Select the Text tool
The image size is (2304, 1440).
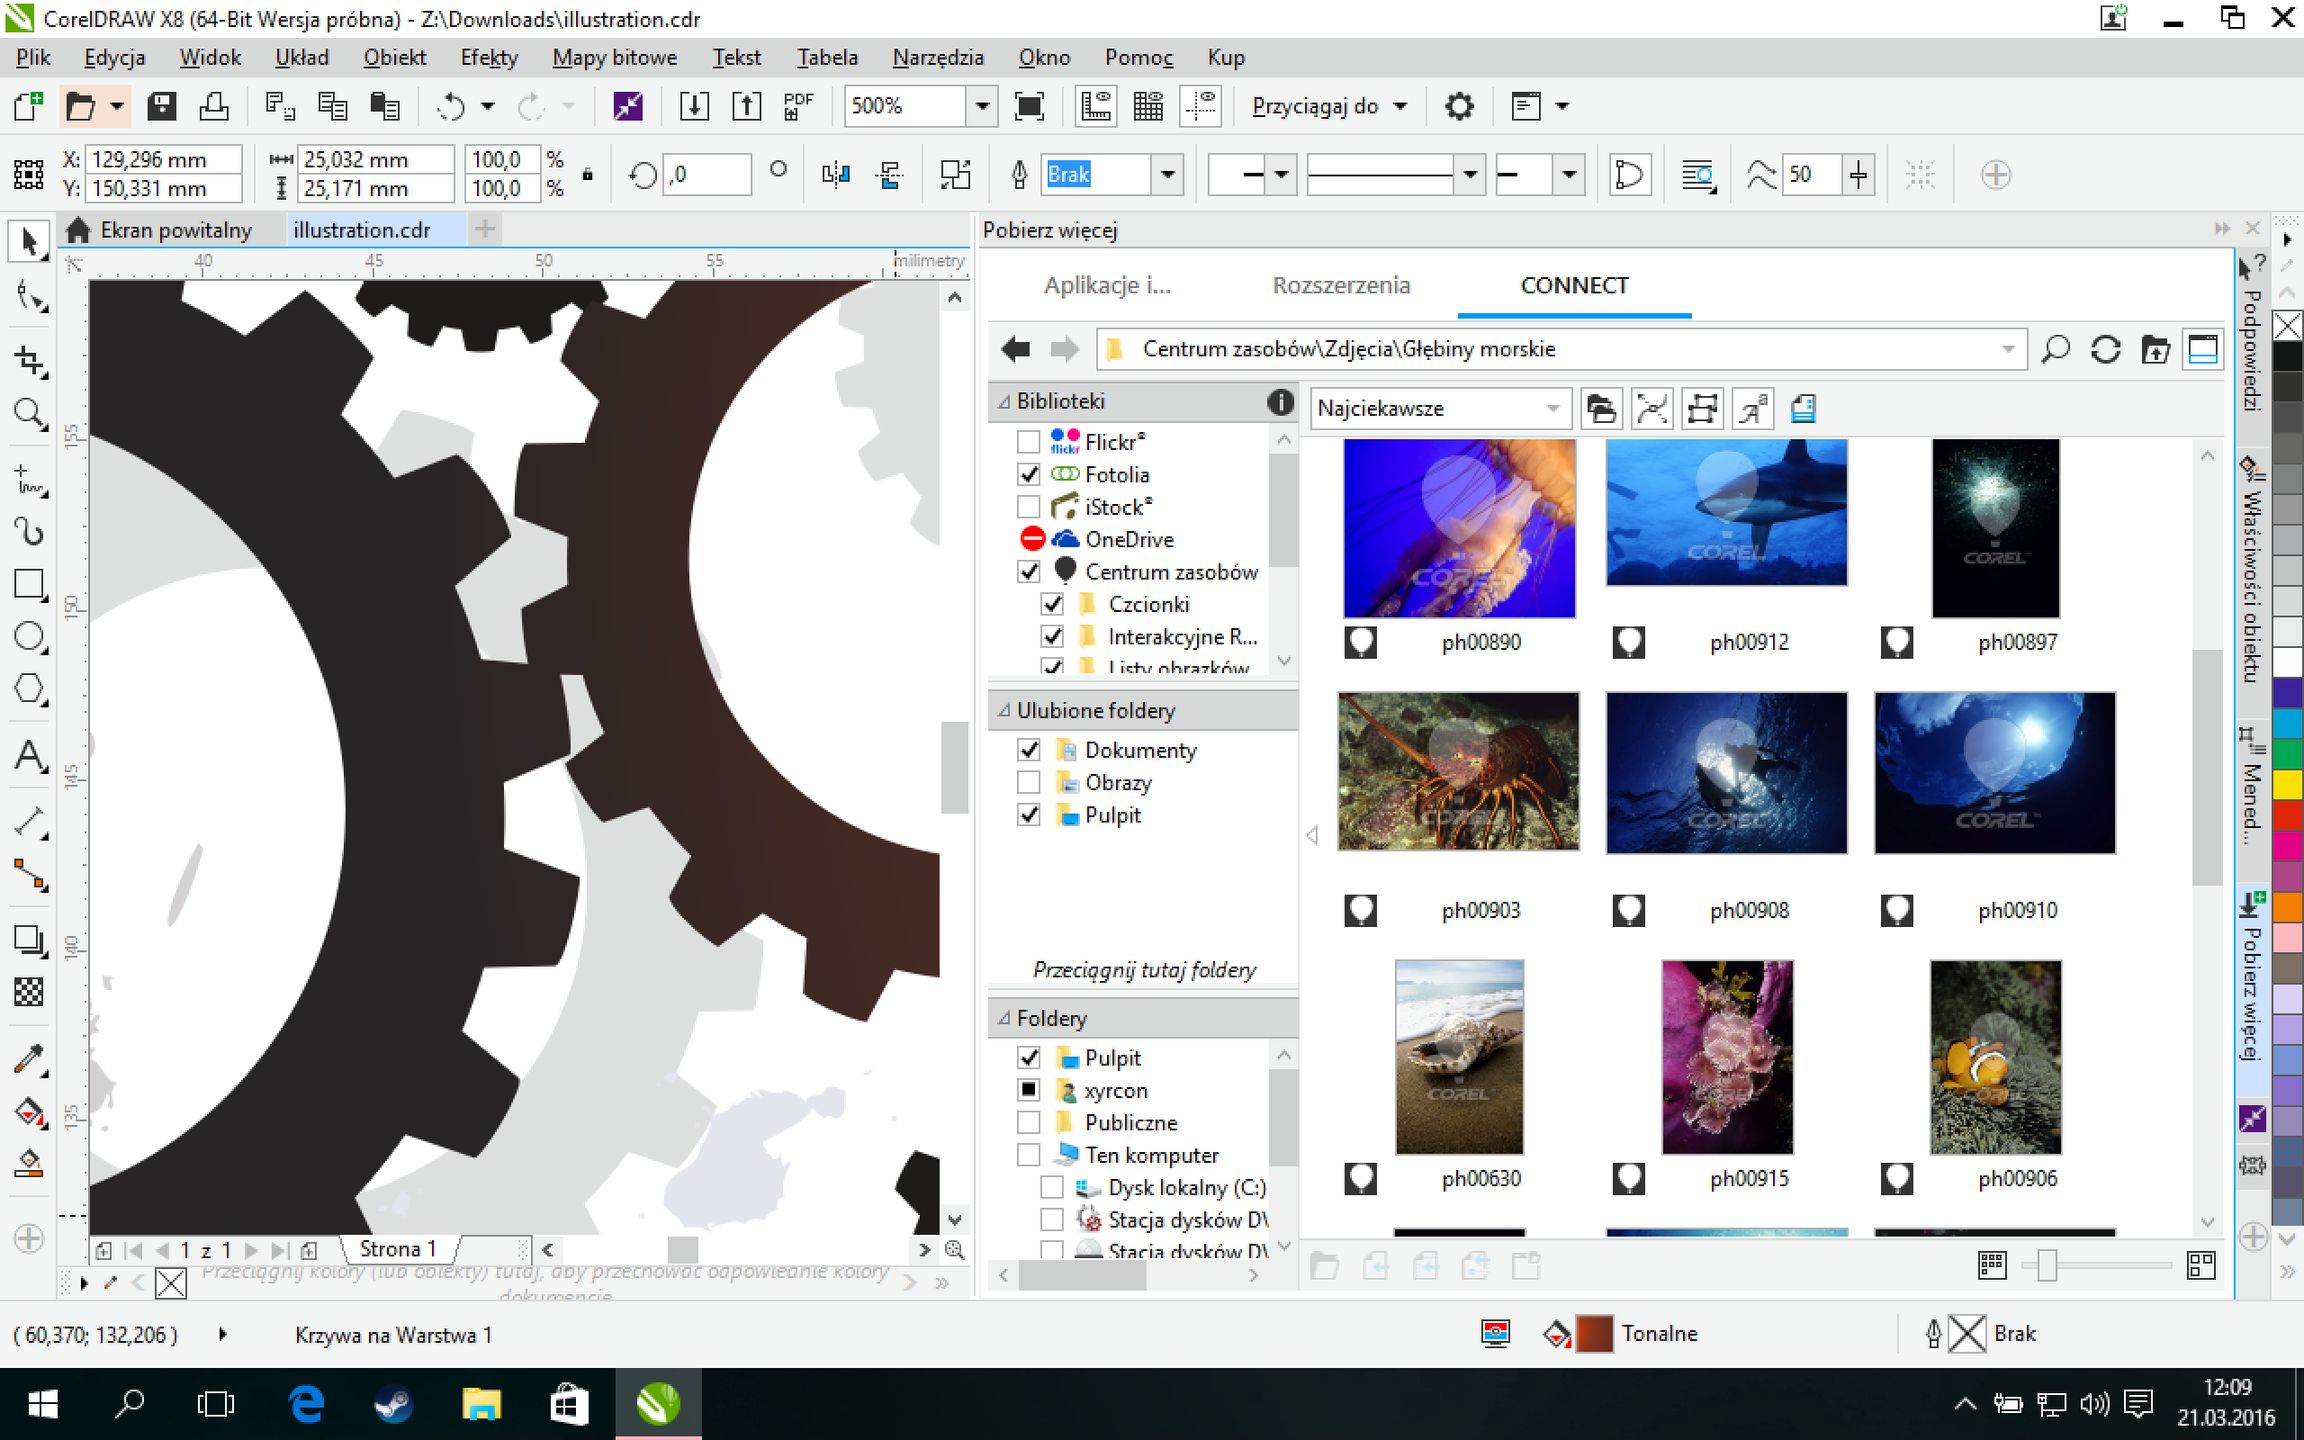(29, 757)
